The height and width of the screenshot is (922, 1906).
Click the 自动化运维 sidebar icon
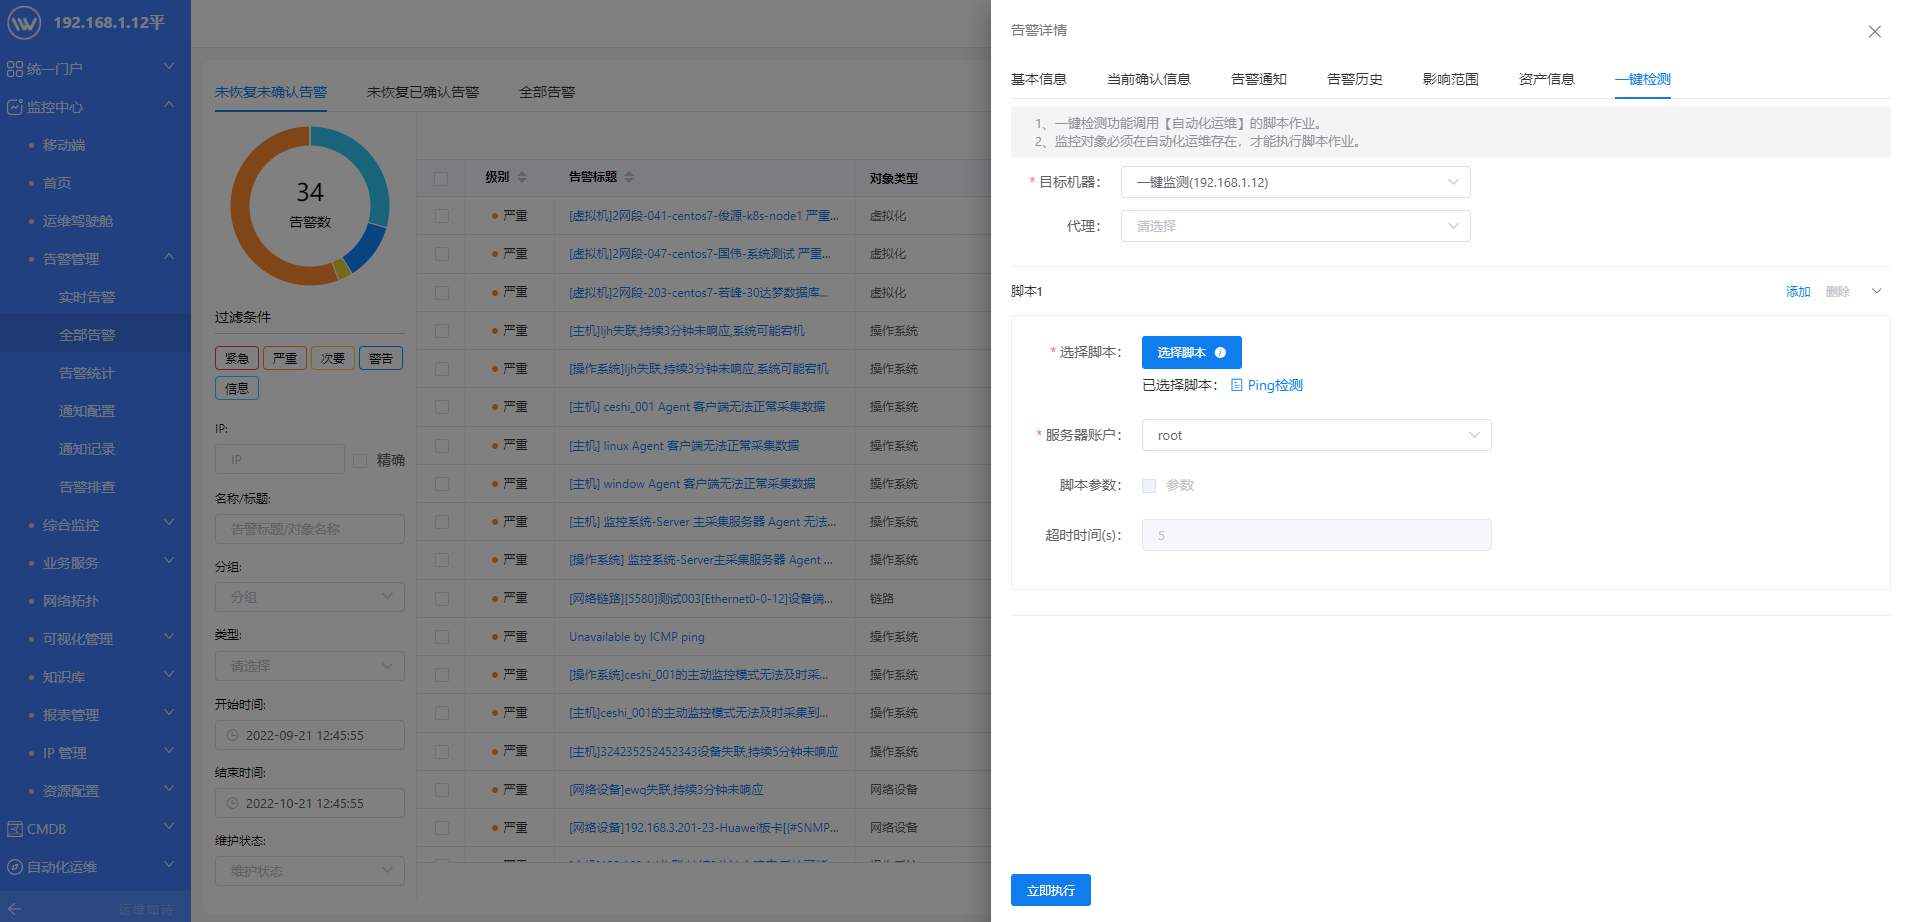[15, 867]
